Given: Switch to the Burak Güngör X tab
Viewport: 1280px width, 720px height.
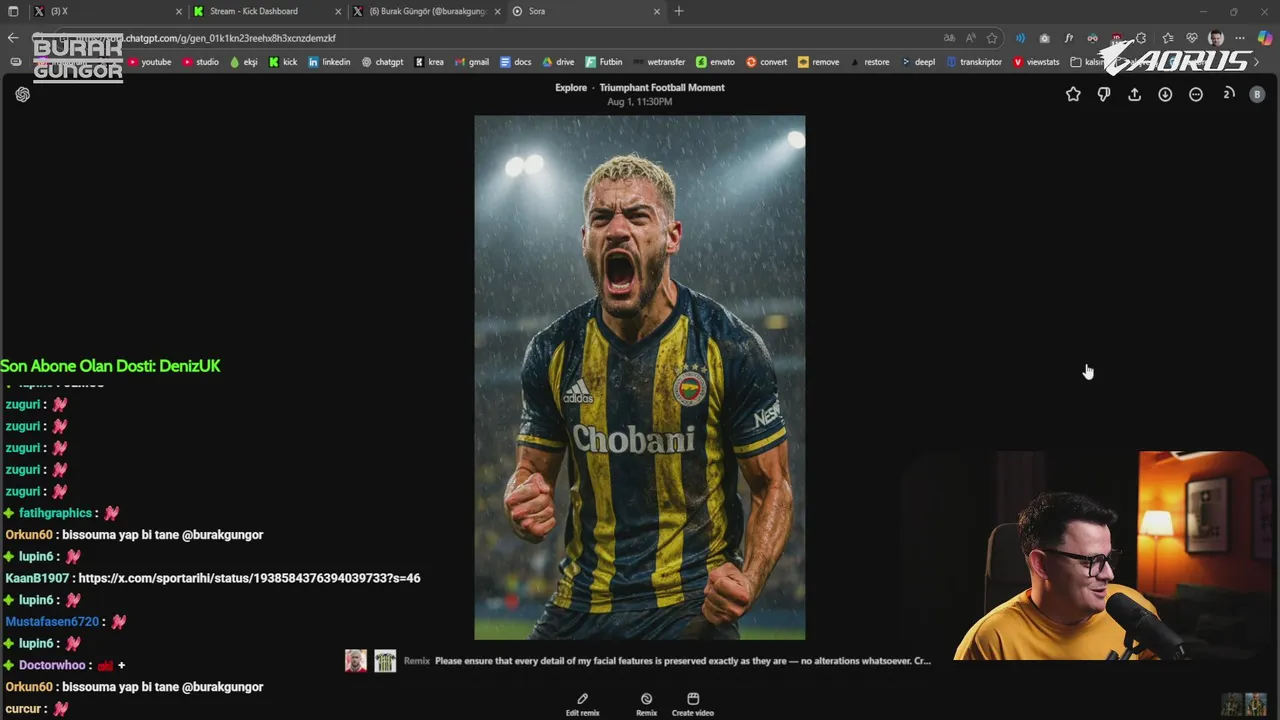Looking at the screenshot, I should 428,11.
